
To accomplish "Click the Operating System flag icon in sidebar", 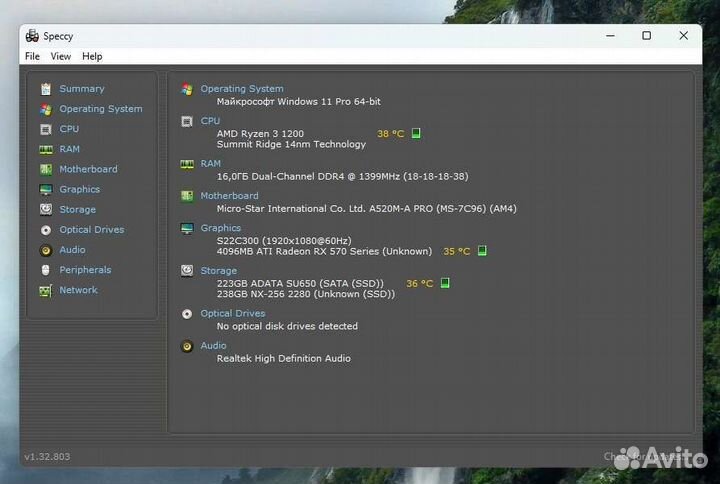I will tap(46, 109).
